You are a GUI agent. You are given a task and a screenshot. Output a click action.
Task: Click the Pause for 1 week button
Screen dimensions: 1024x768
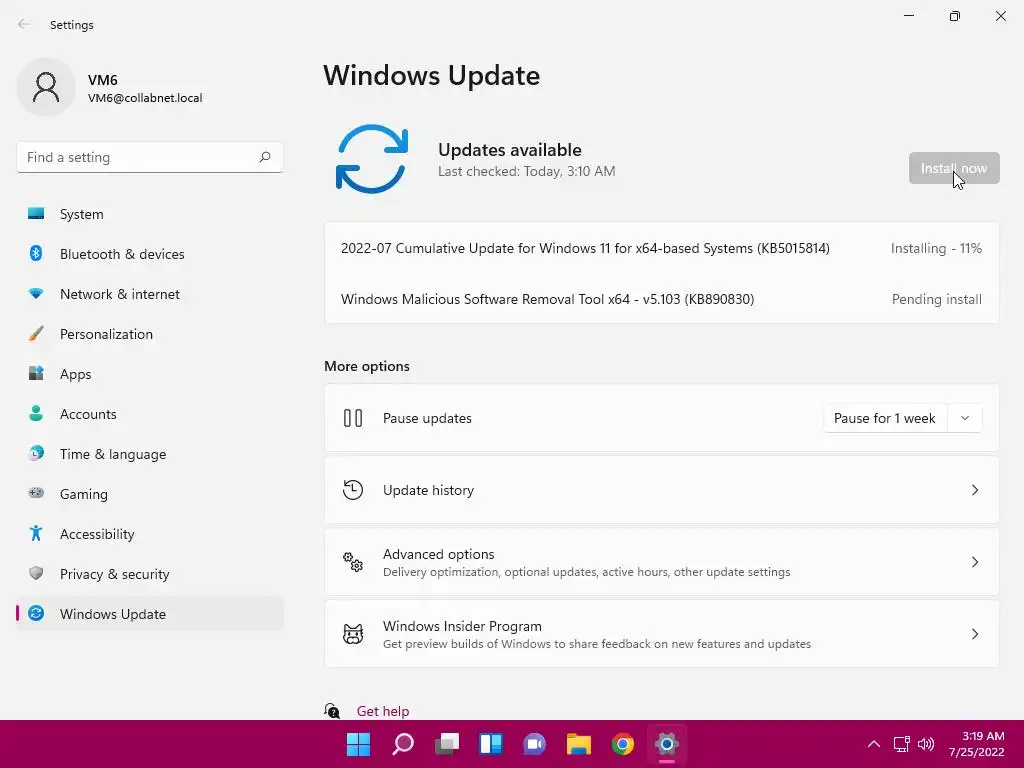885,418
